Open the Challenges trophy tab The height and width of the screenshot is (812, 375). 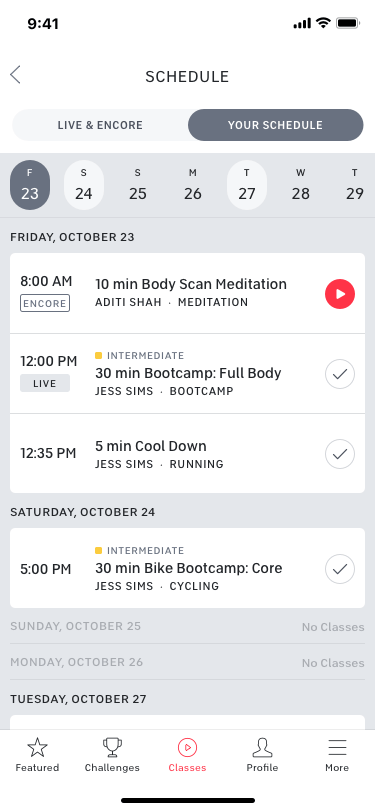112,755
